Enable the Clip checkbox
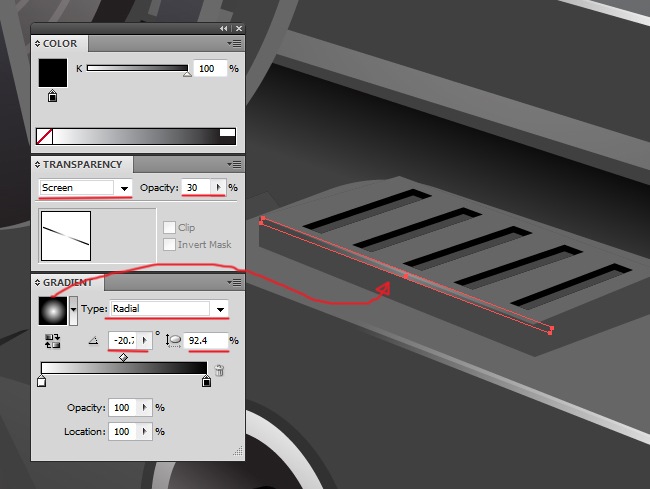650x489 pixels. click(169, 228)
